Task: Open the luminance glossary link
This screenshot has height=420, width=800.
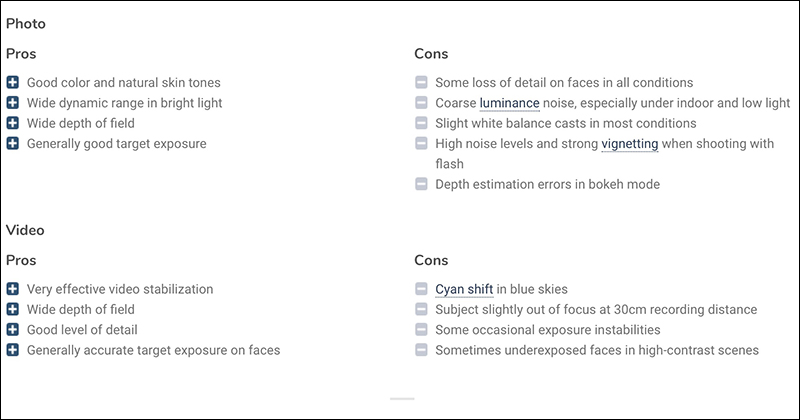Action: click(x=509, y=103)
